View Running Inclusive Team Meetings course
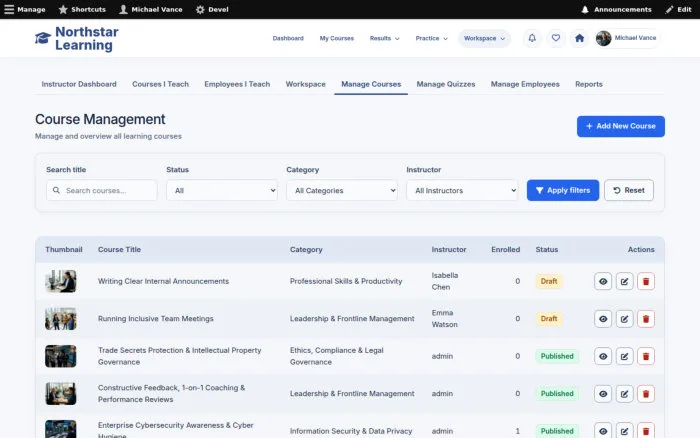Image resolution: width=700 pixels, height=438 pixels. point(603,319)
